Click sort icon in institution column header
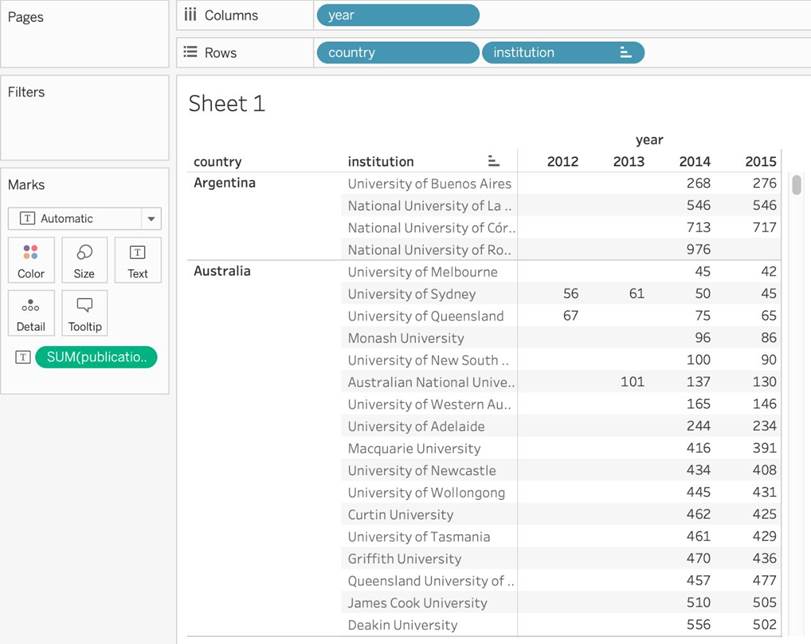 point(493,161)
